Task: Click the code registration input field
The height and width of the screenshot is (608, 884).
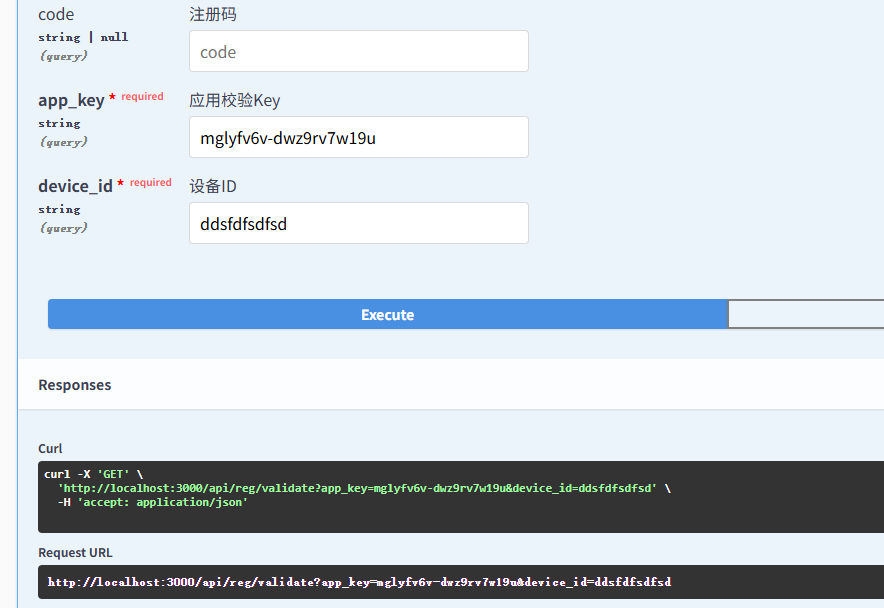Action: pyautogui.click(x=358, y=52)
